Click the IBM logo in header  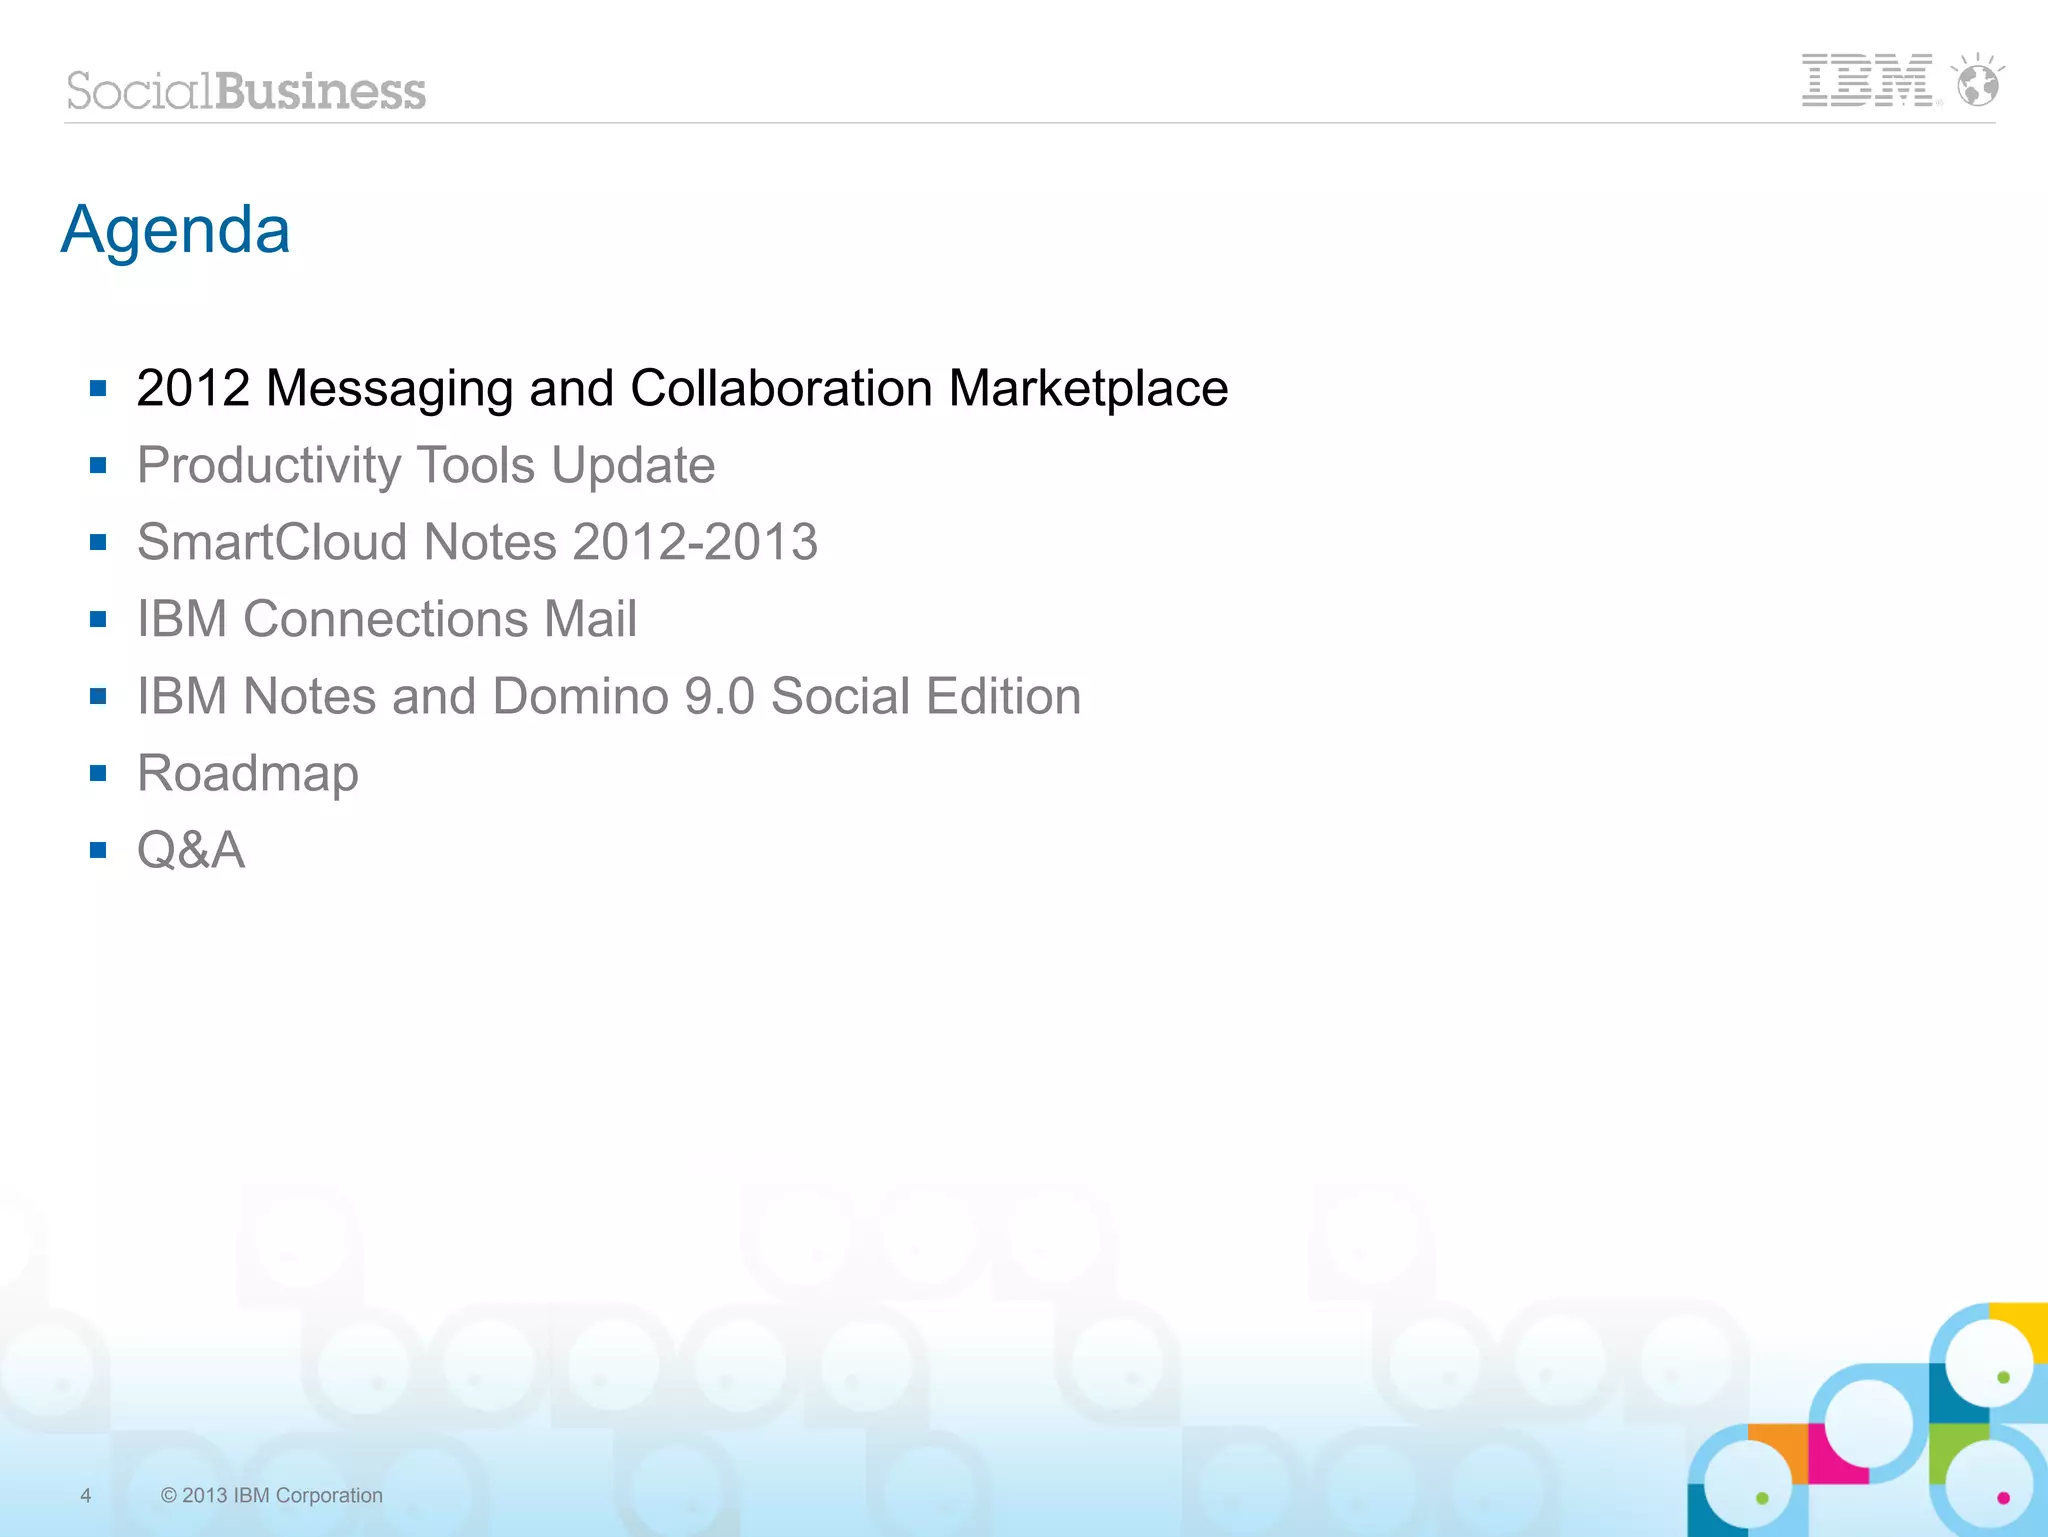coord(1867,80)
